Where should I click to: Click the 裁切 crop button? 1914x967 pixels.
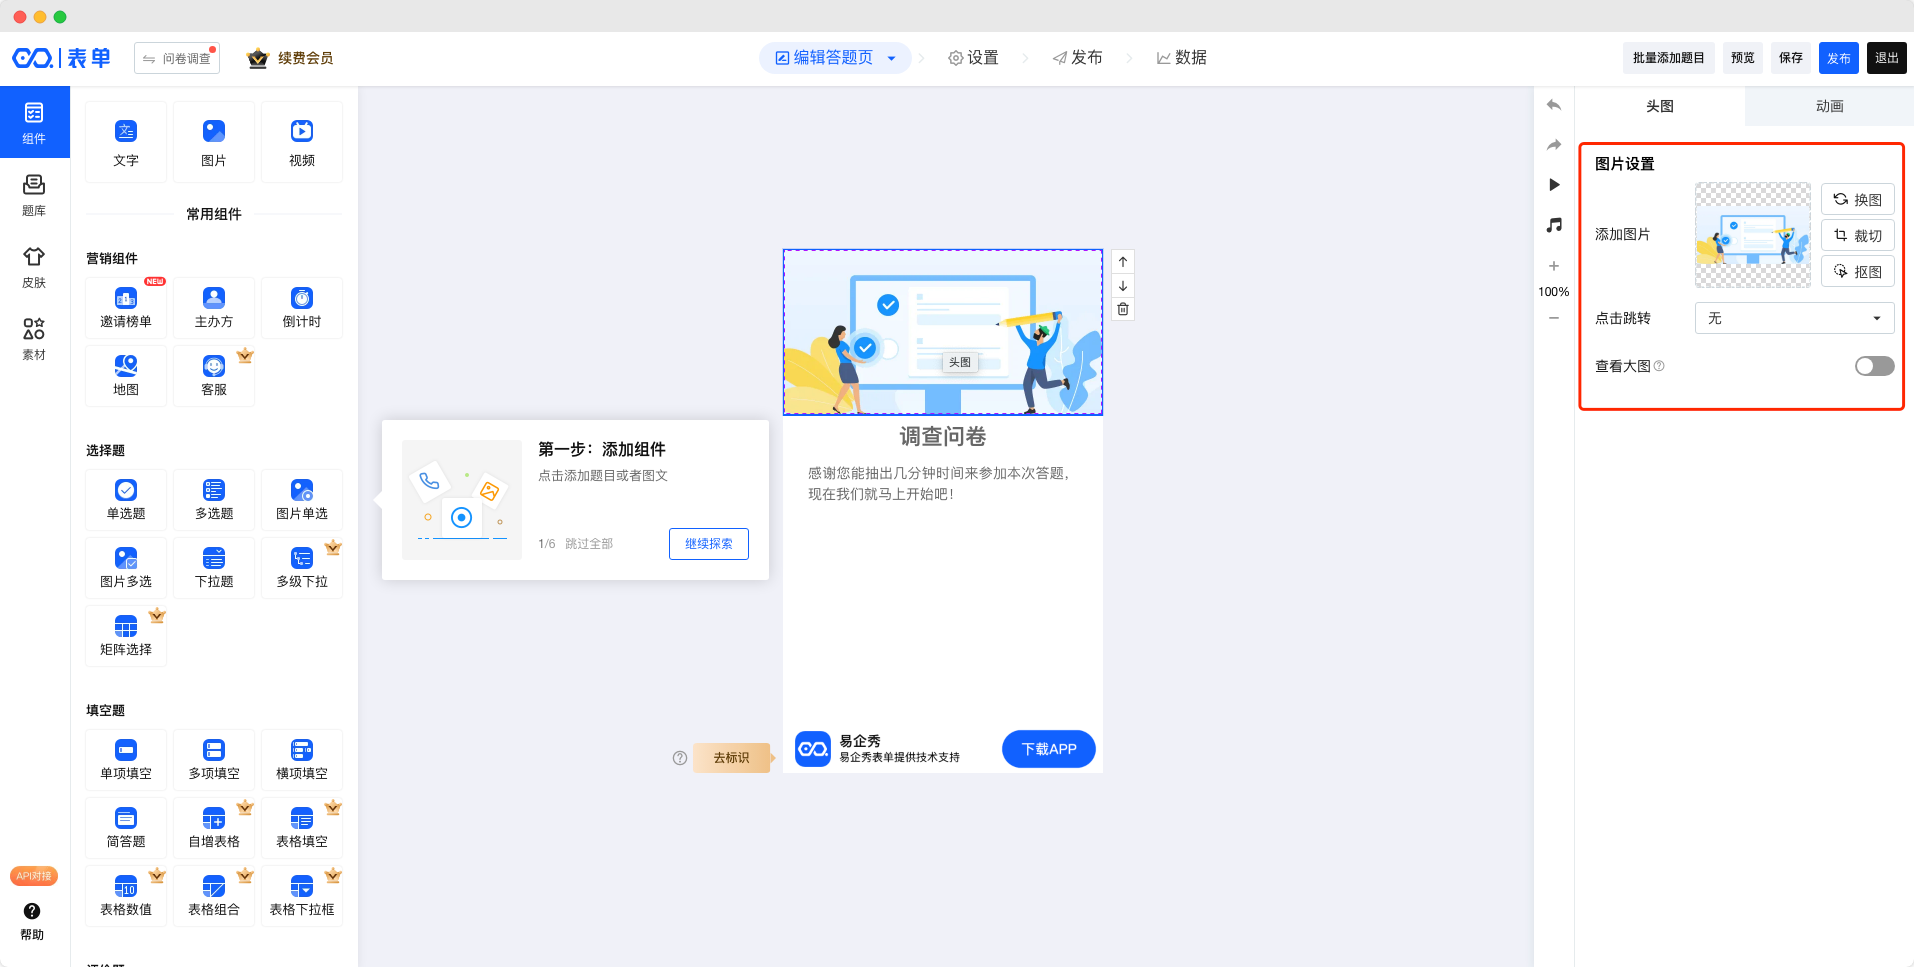1858,235
